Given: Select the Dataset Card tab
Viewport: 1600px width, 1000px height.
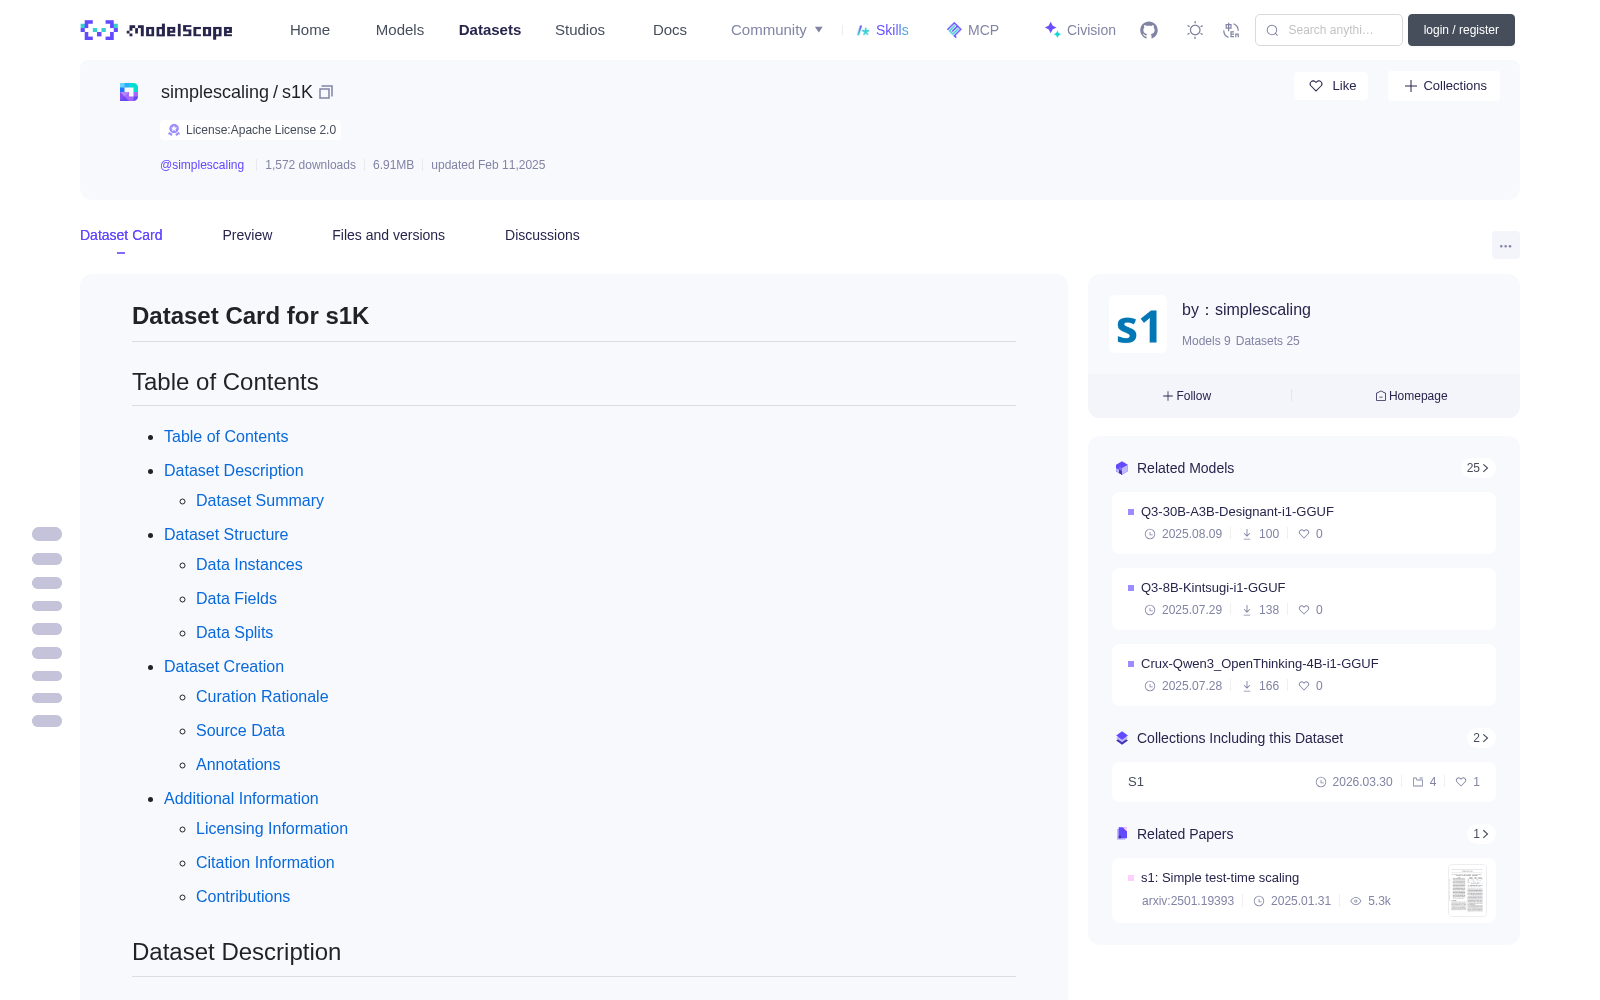Looking at the screenshot, I should (121, 235).
